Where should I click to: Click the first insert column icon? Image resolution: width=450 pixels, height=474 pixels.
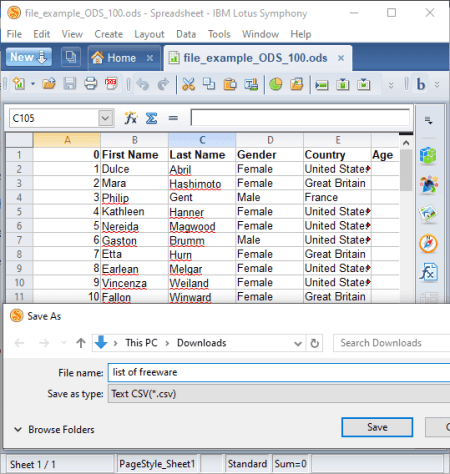click(343, 84)
